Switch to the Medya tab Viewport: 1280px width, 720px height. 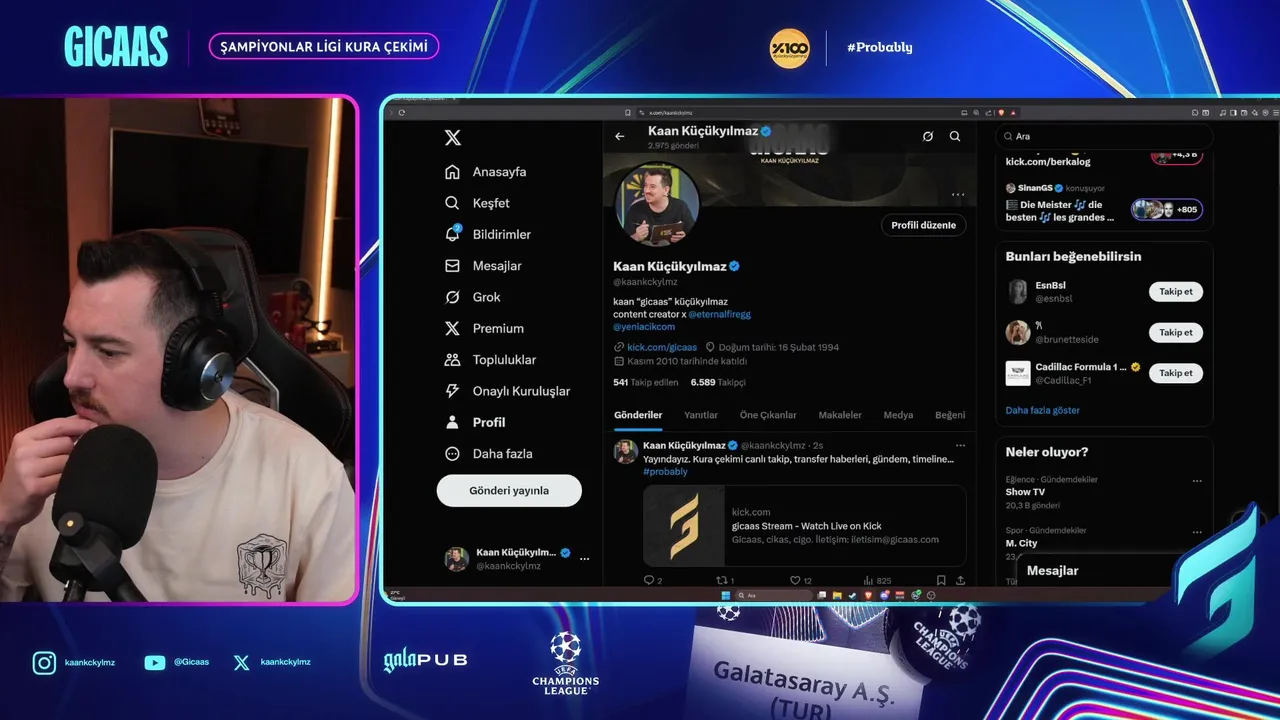coord(898,415)
